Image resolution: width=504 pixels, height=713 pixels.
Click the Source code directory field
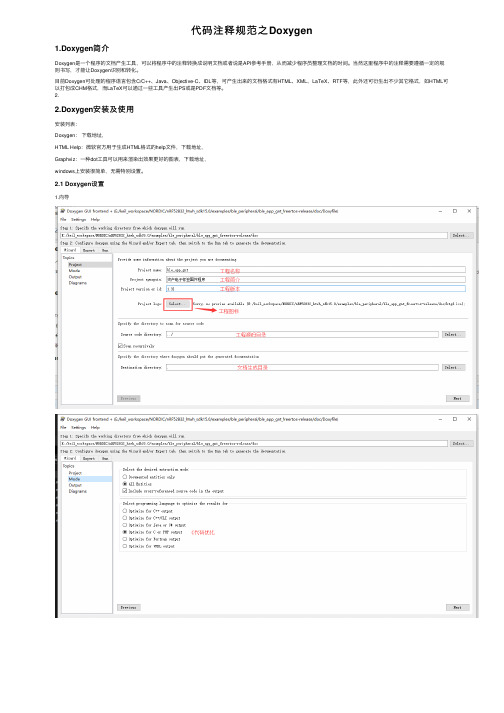click(302, 334)
